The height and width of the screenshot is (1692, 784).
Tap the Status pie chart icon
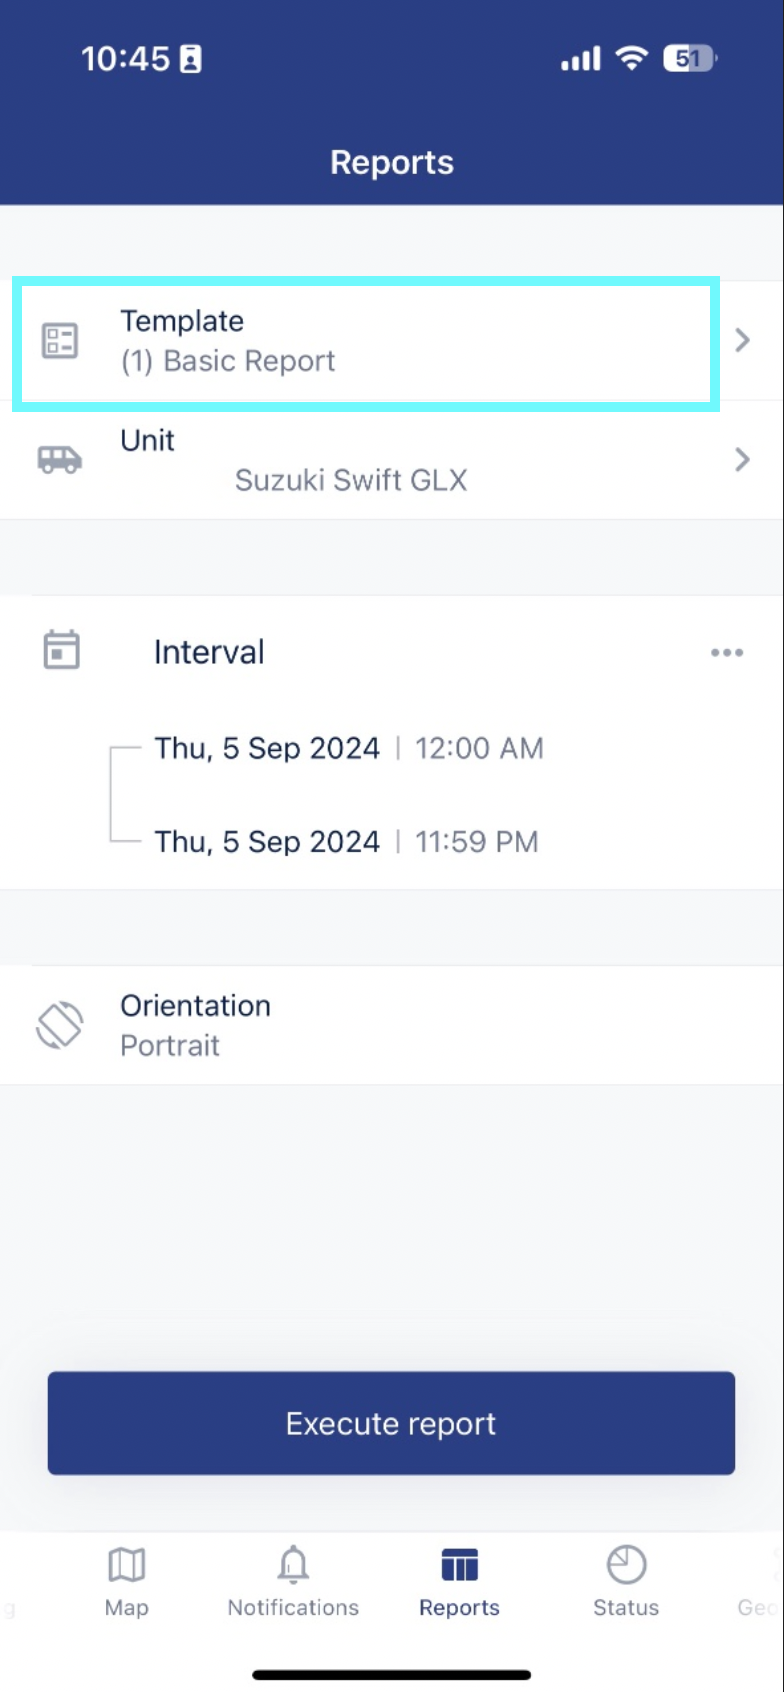click(626, 1565)
